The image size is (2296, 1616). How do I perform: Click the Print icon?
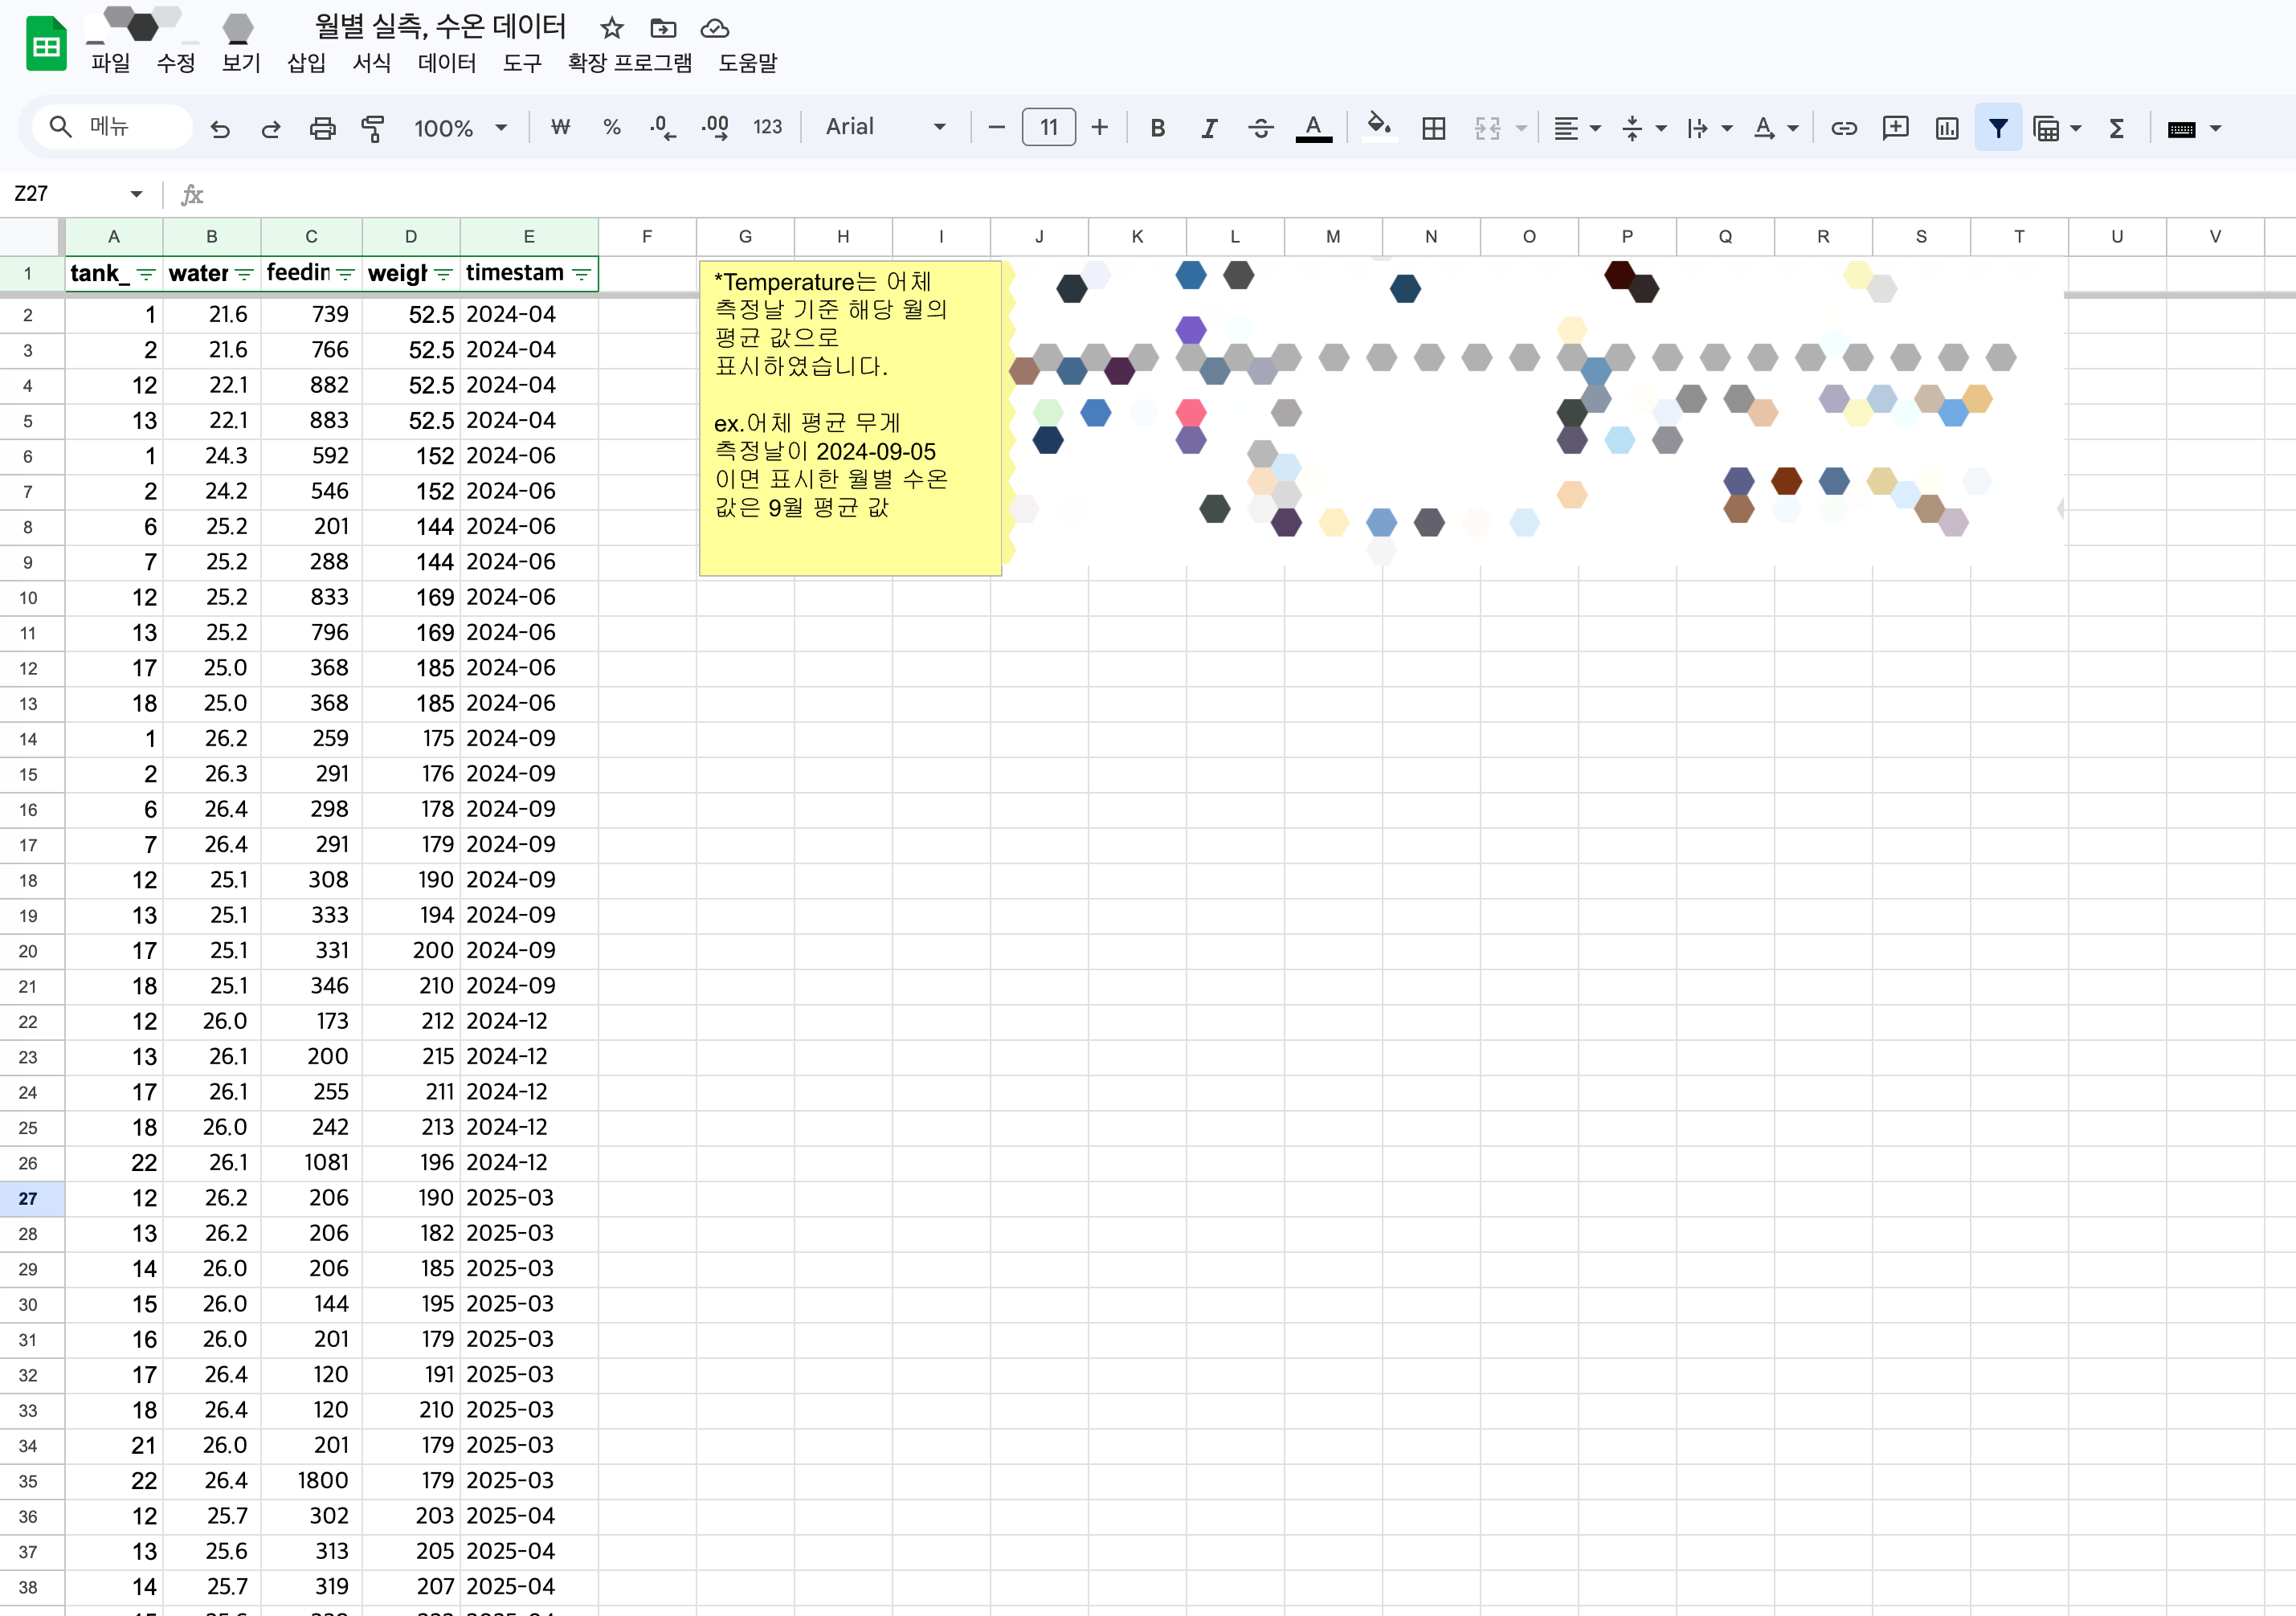(322, 128)
